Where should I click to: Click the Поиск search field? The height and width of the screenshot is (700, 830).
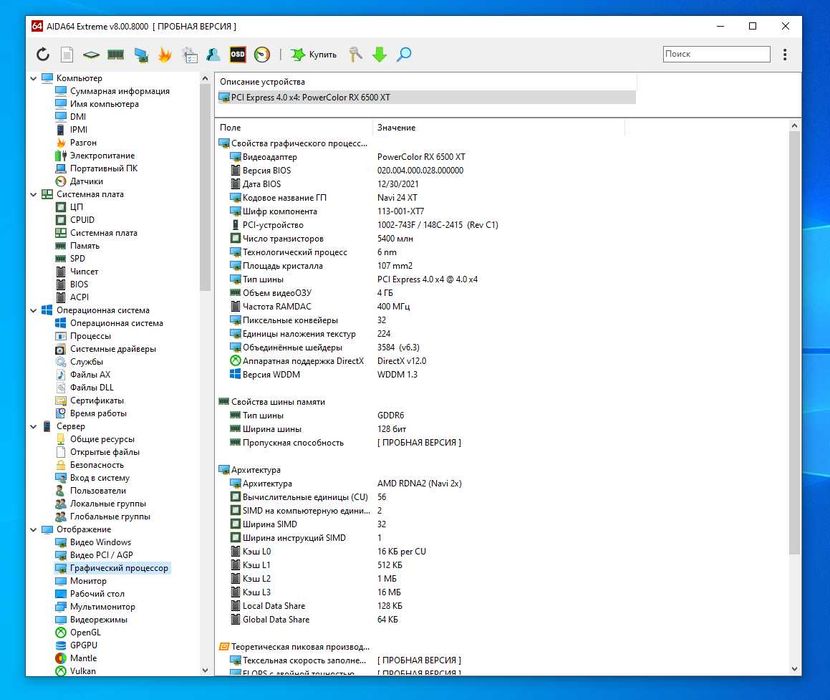pos(716,54)
